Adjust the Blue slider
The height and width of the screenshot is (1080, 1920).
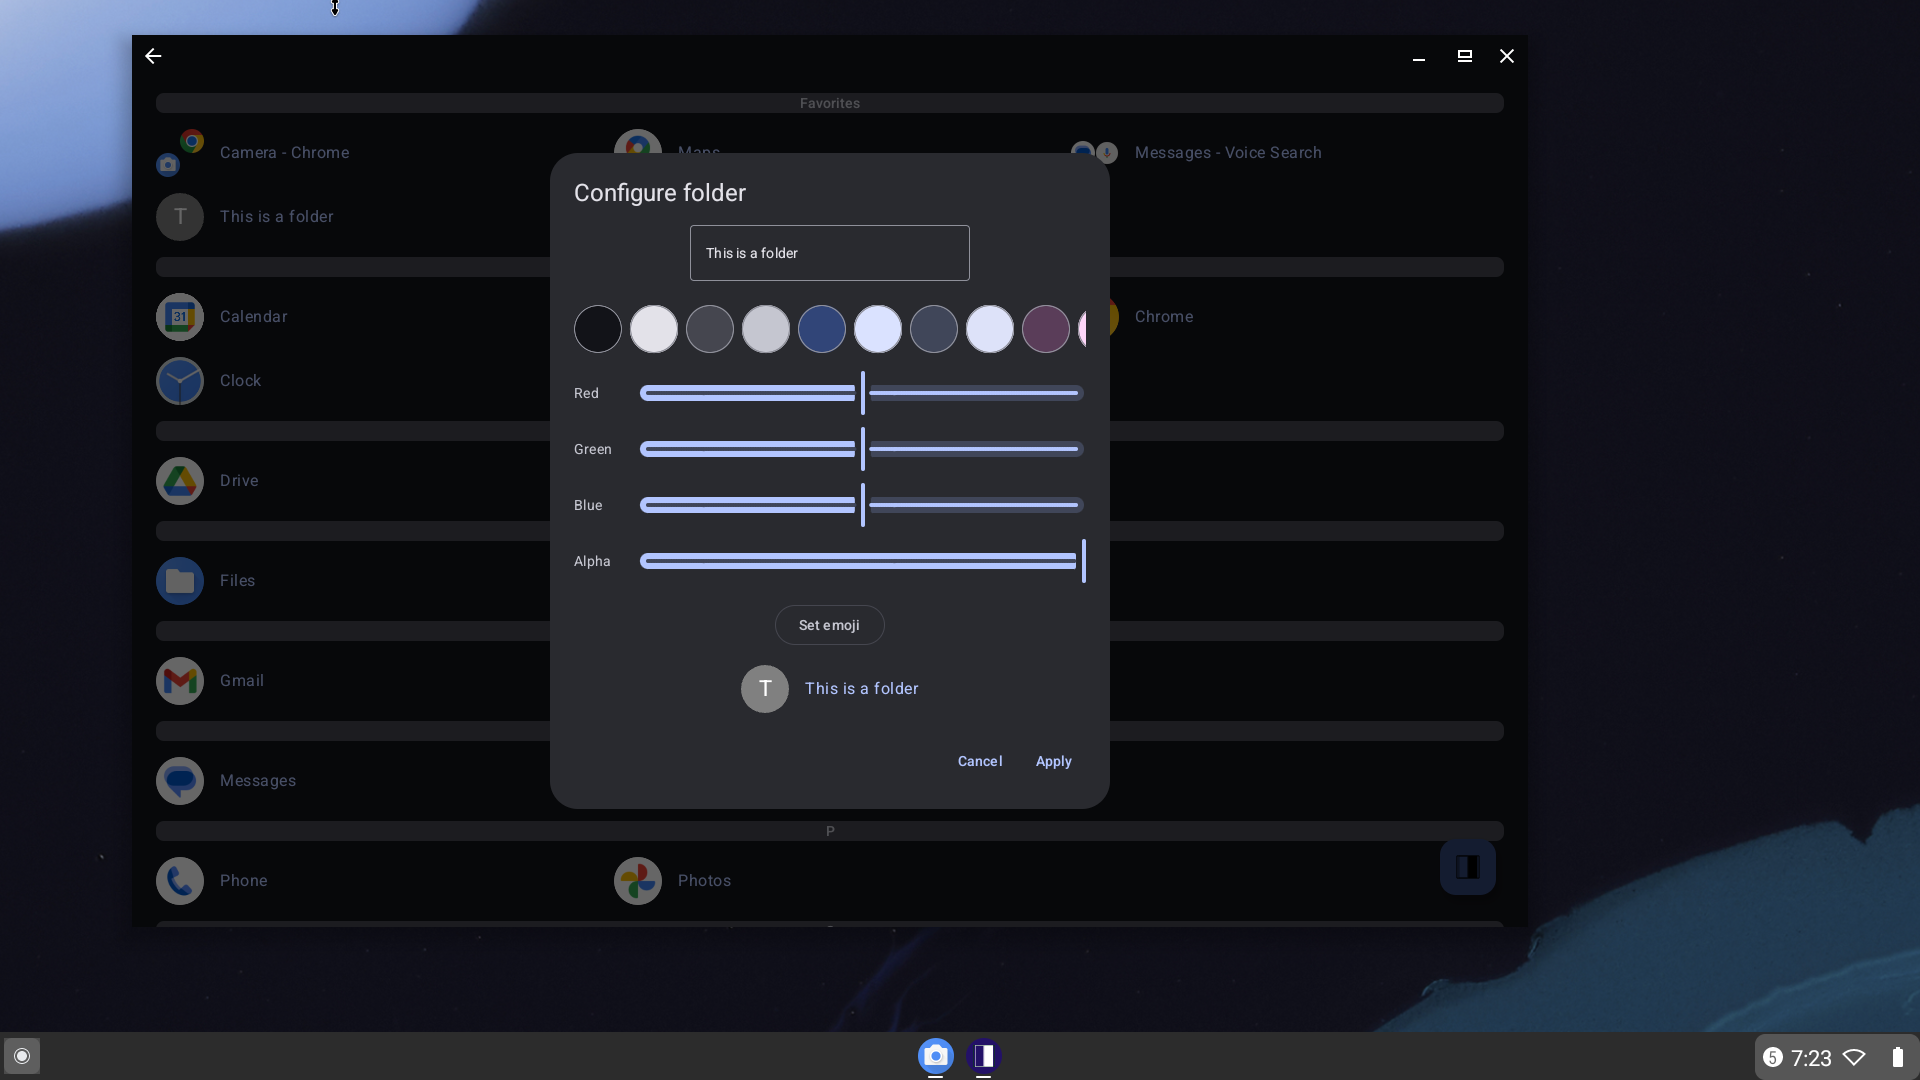tap(862, 505)
